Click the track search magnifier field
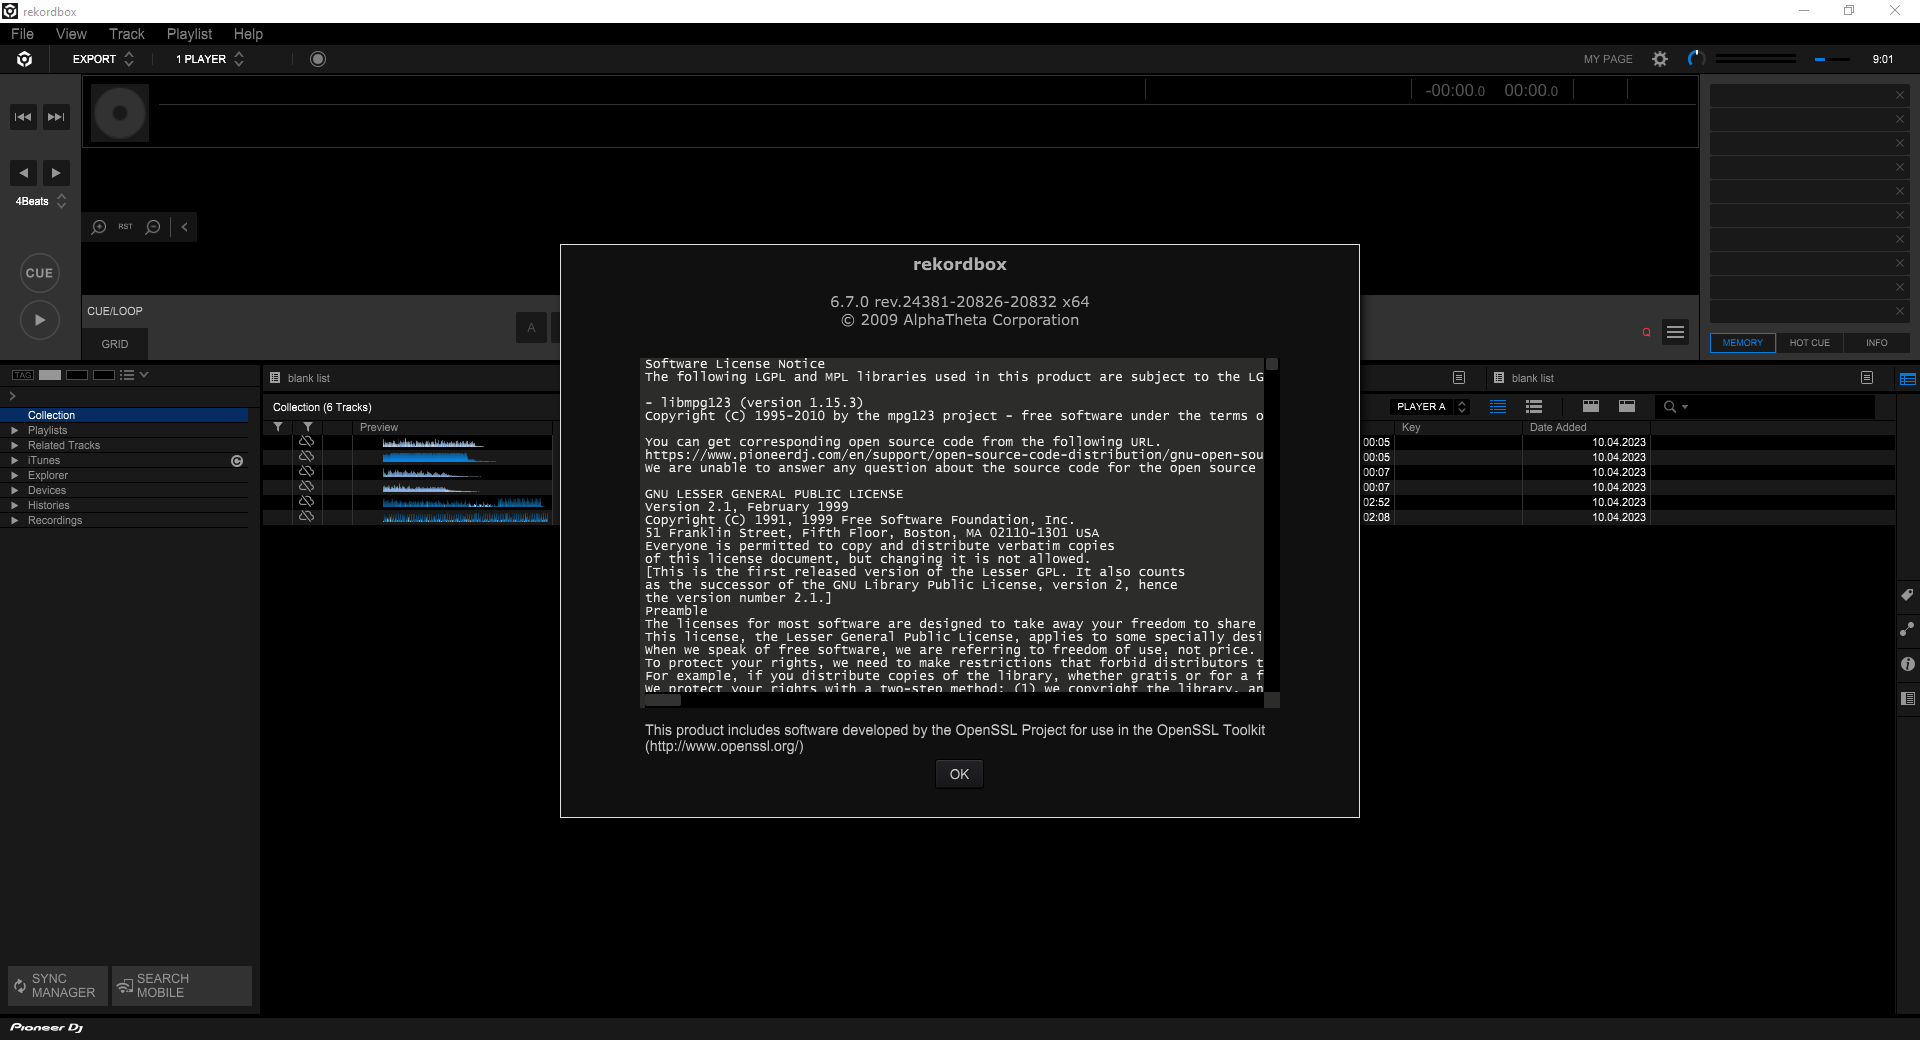Viewport: 1920px width, 1040px height. coord(1766,407)
